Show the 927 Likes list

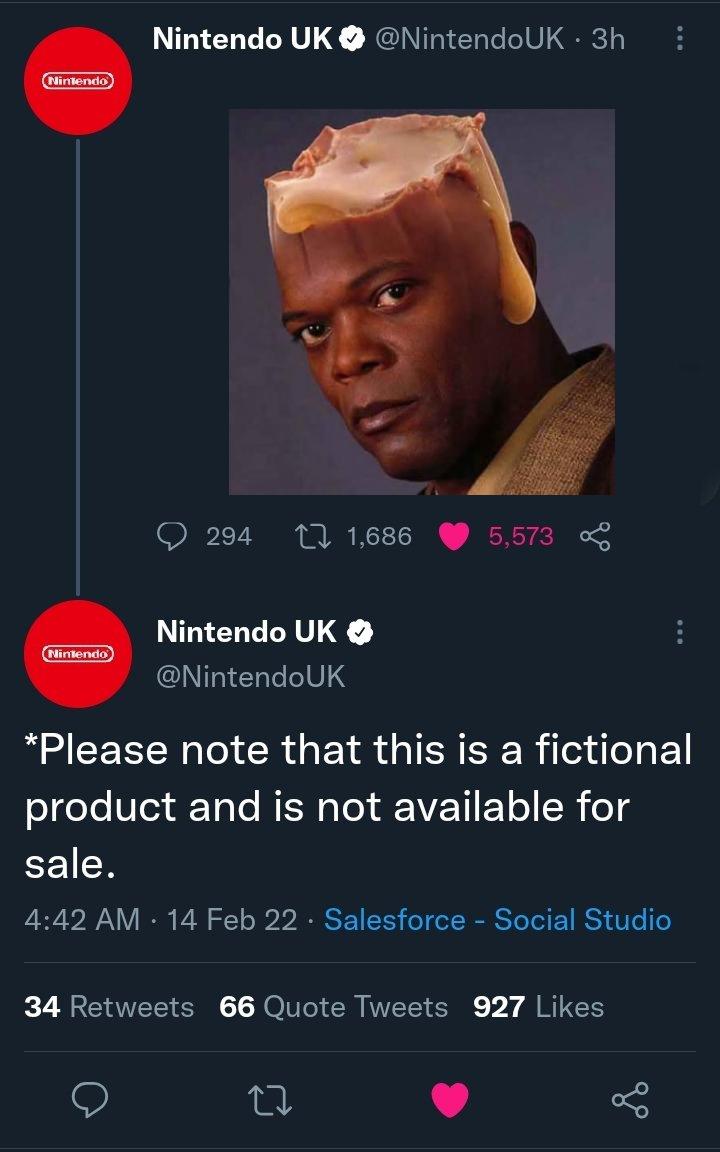539,1006
